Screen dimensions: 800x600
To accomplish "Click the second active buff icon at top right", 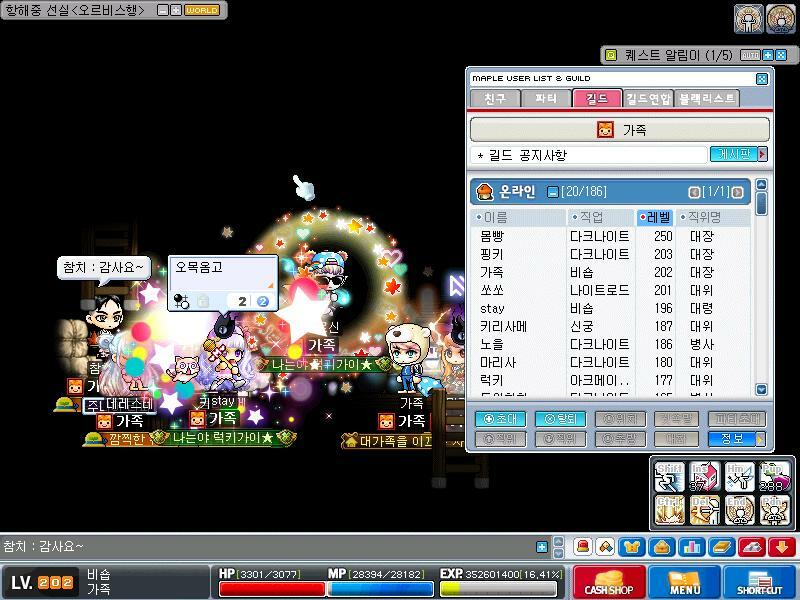I will pyautogui.click(x=781, y=19).
